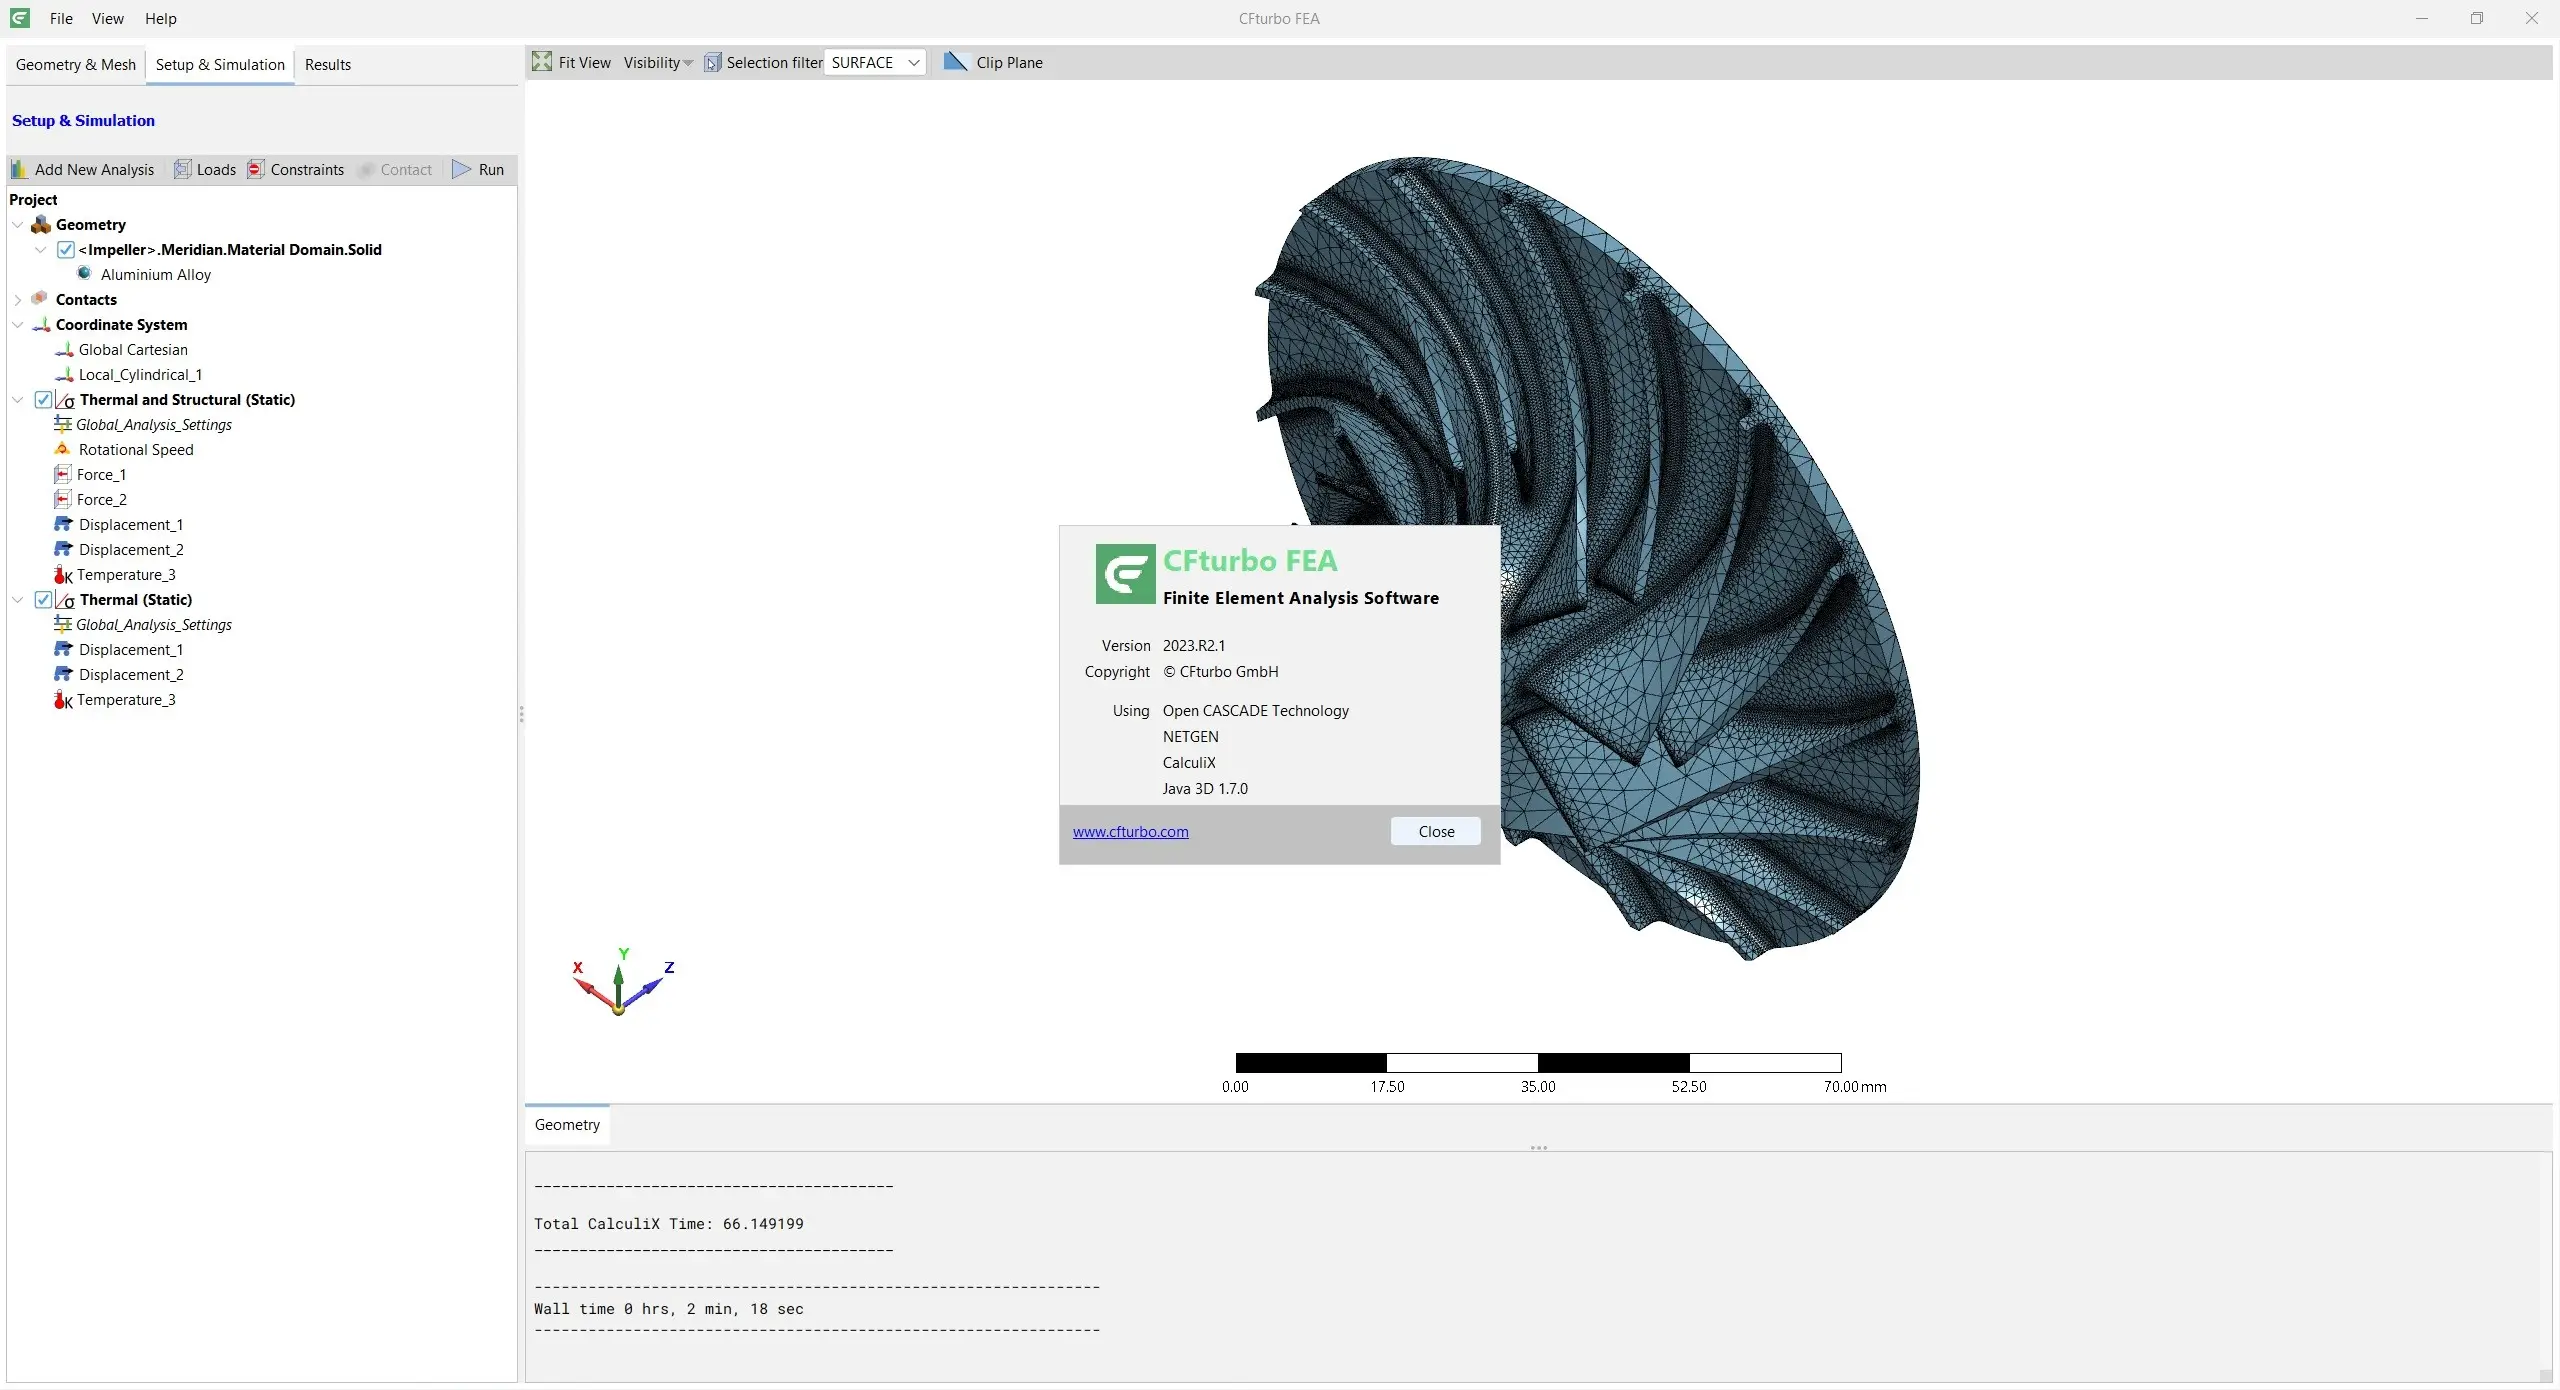Click the panel splitter handle beside the tree
The height and width of the screenshot is (1390, 2560).
click(521, 714)
